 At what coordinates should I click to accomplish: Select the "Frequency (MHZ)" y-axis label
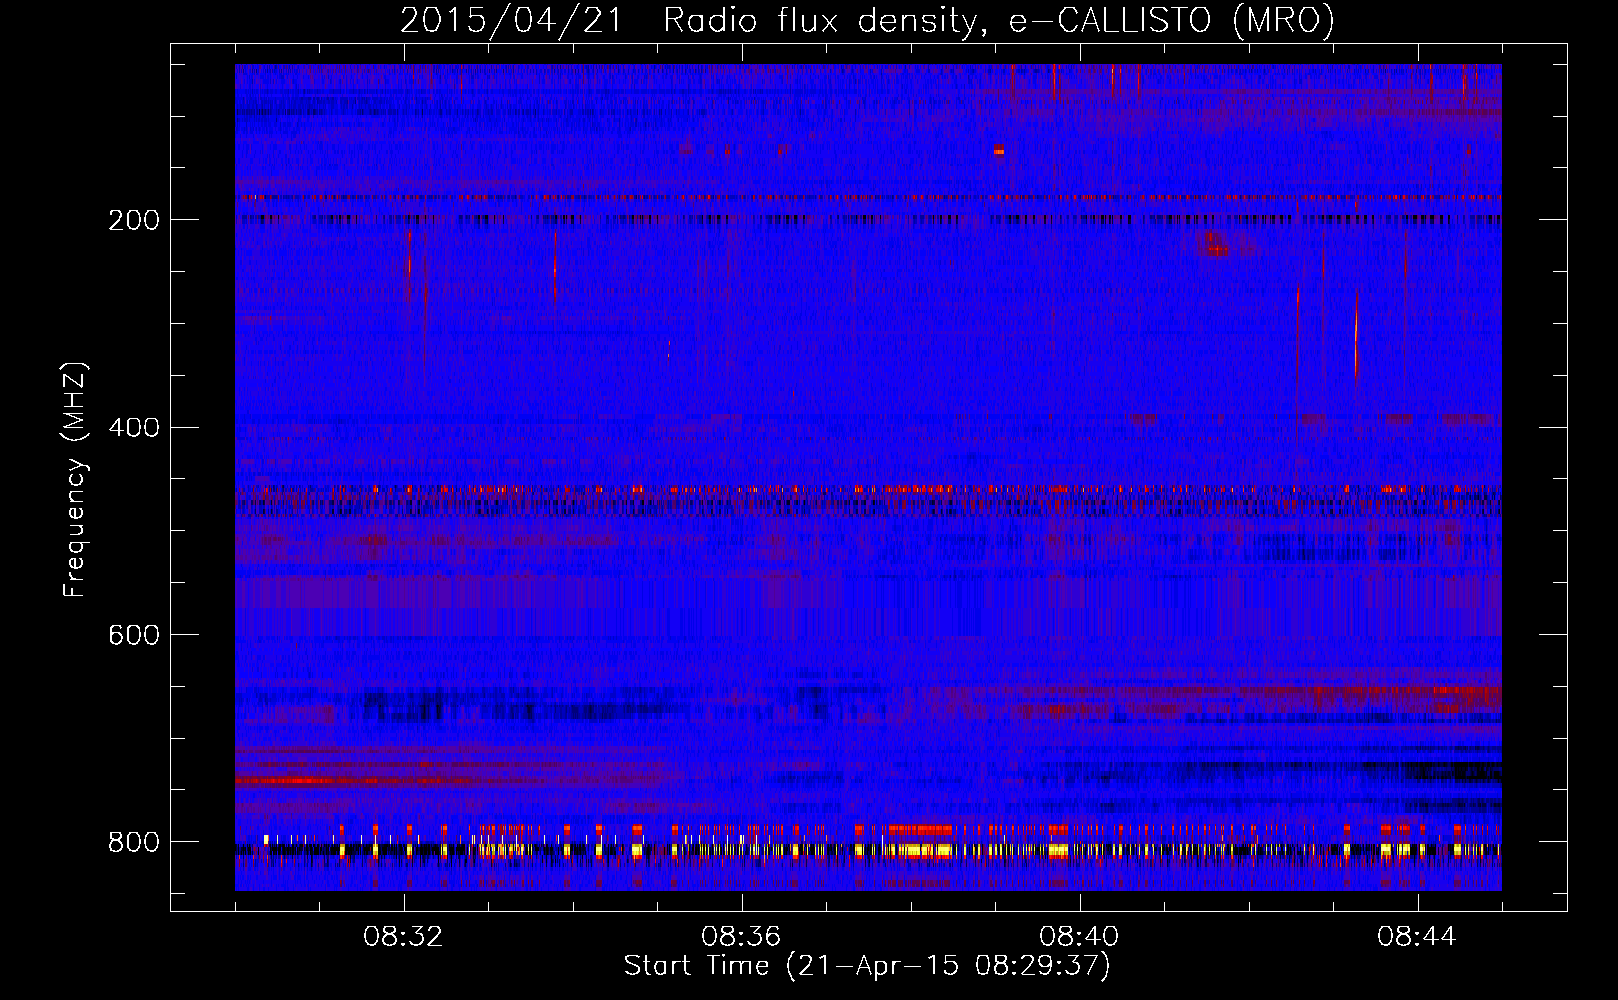75,479
